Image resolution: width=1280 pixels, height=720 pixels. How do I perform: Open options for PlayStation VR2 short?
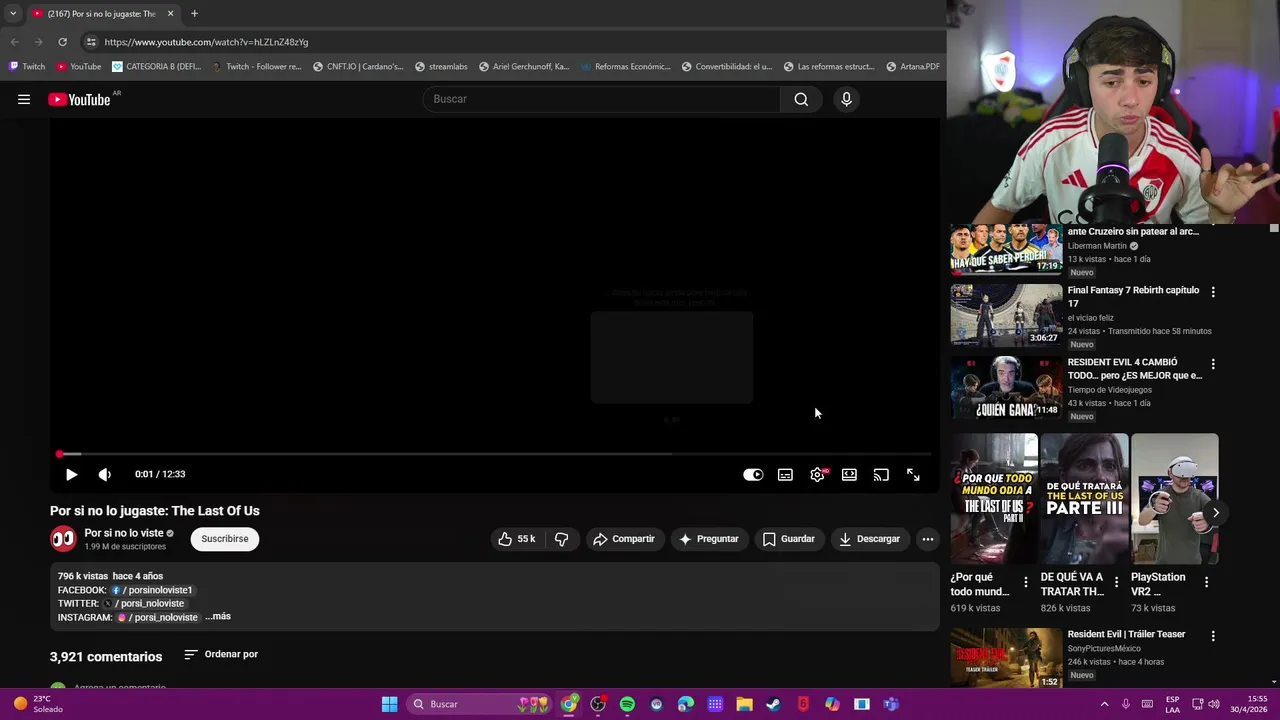tap(1206, 582)
